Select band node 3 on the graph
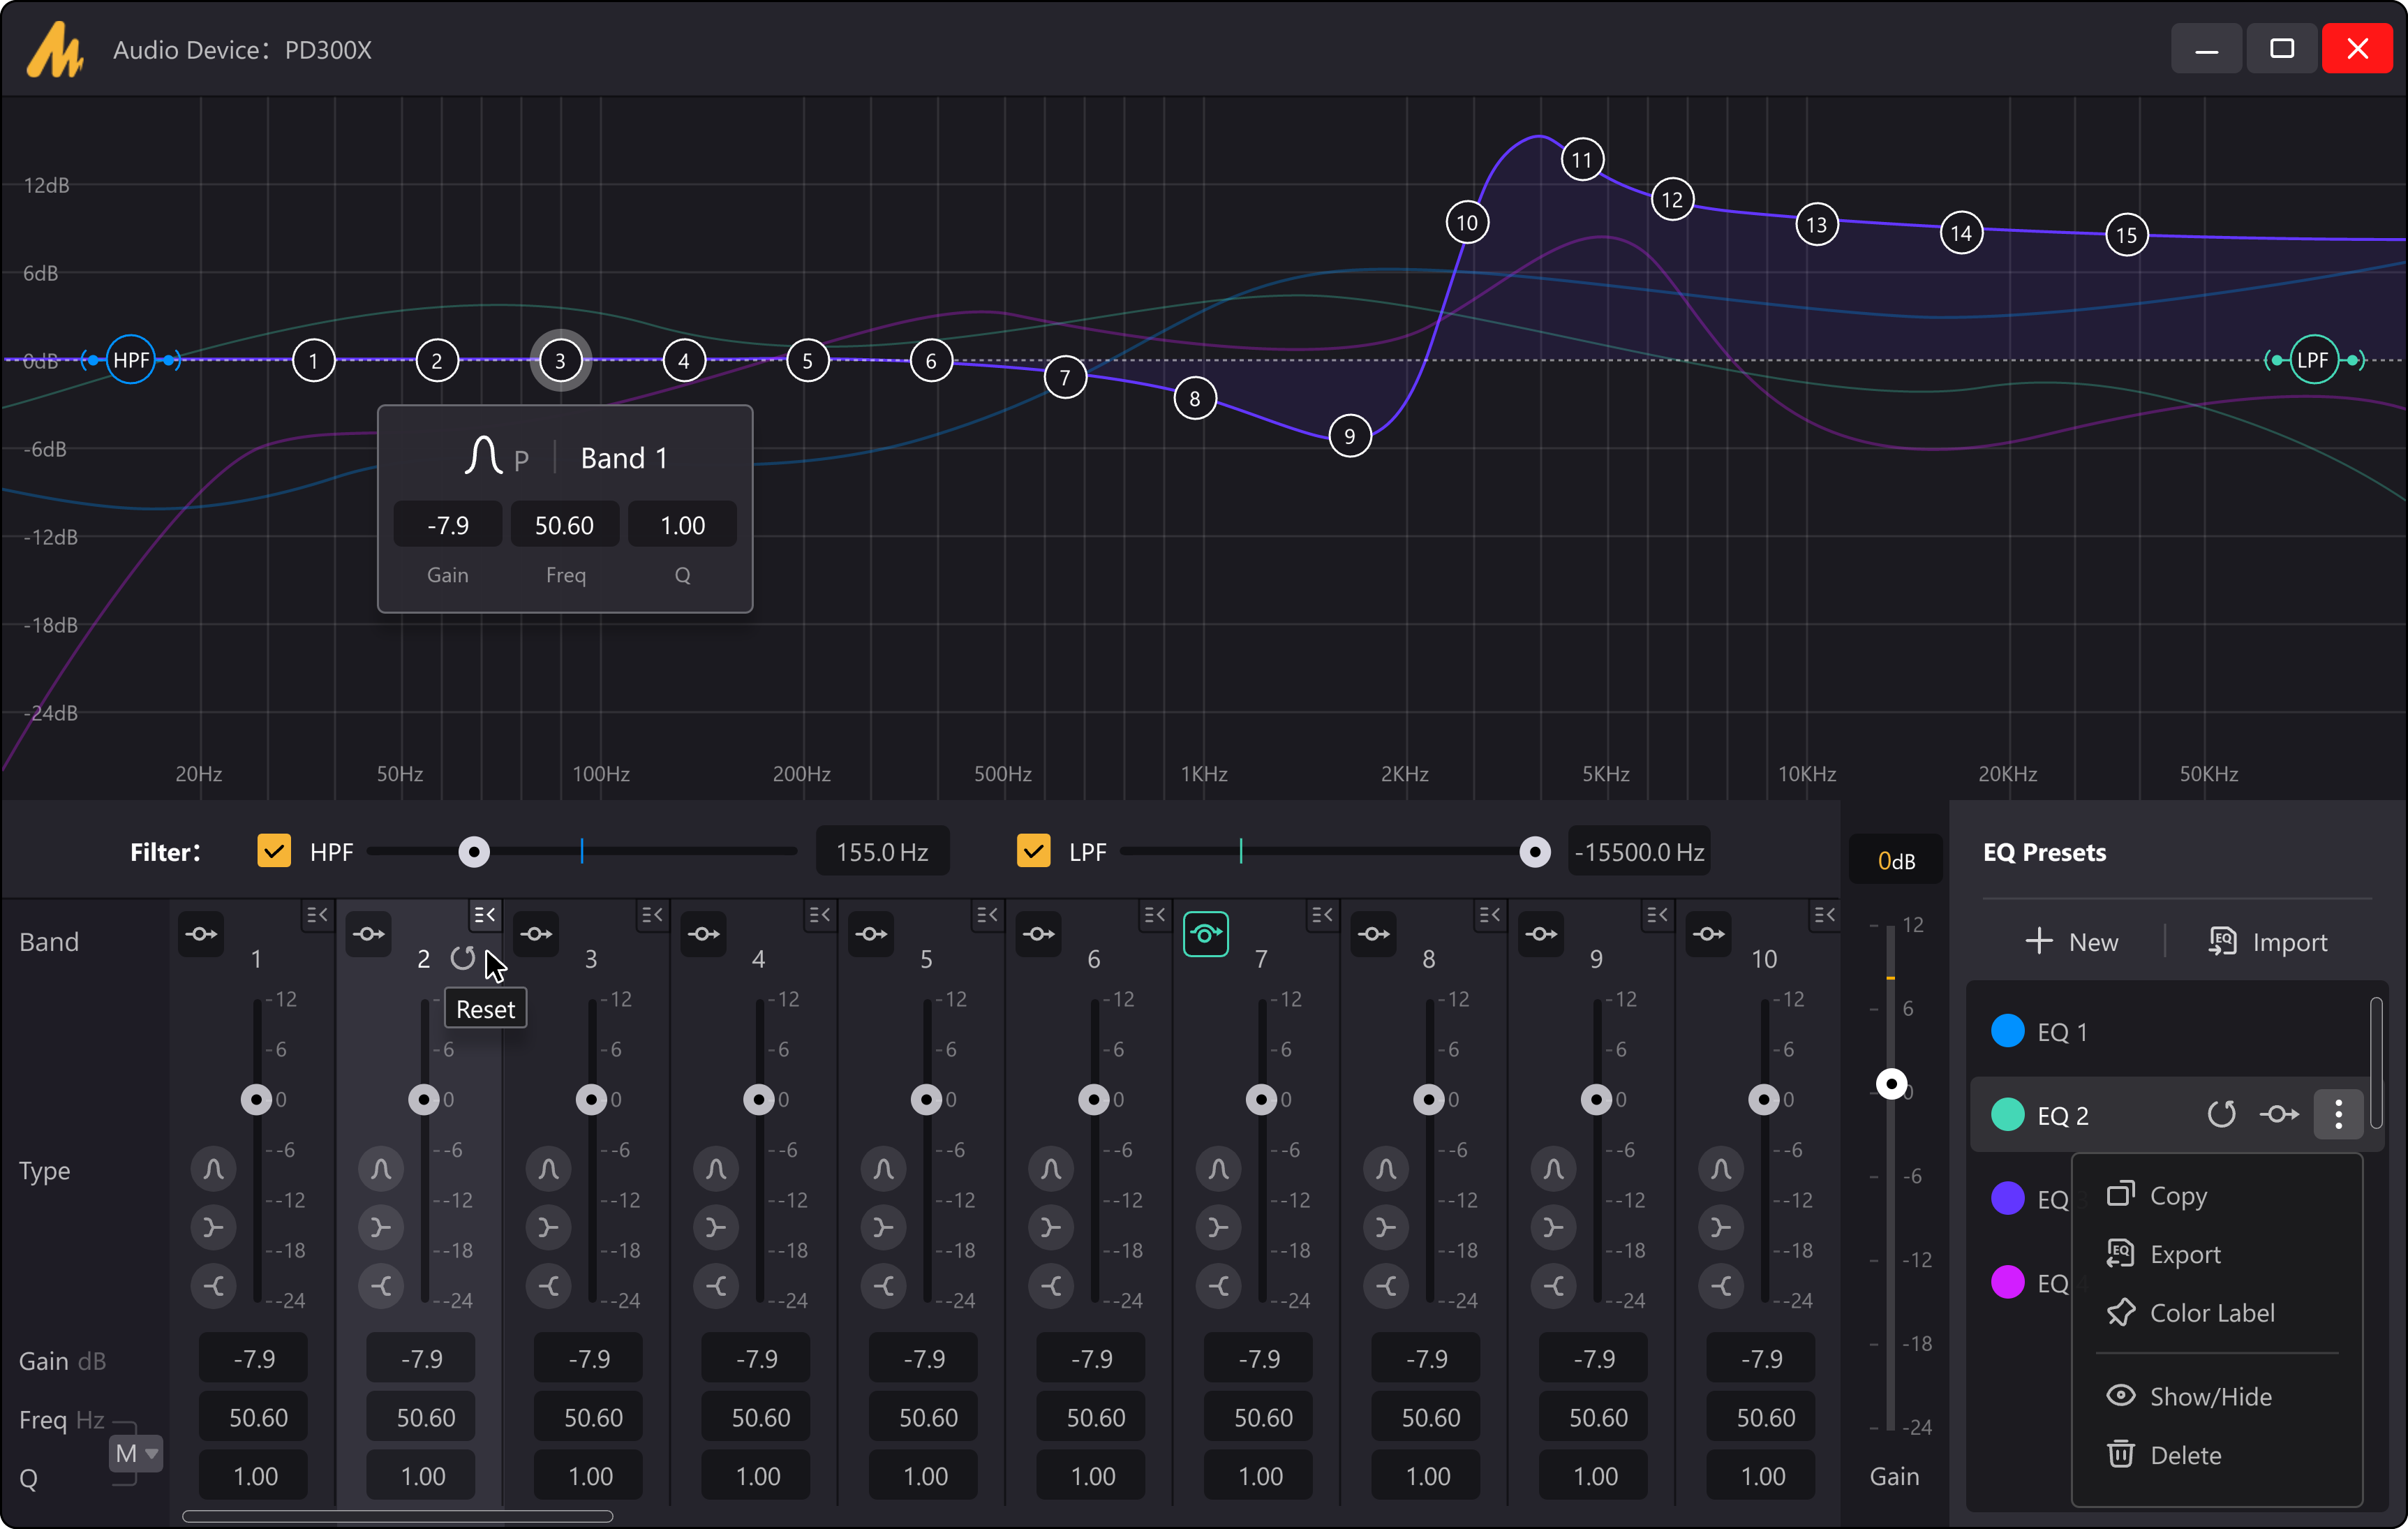Screen dimensions: 2408x1529 pyautogui.click(x=560, y=361)
